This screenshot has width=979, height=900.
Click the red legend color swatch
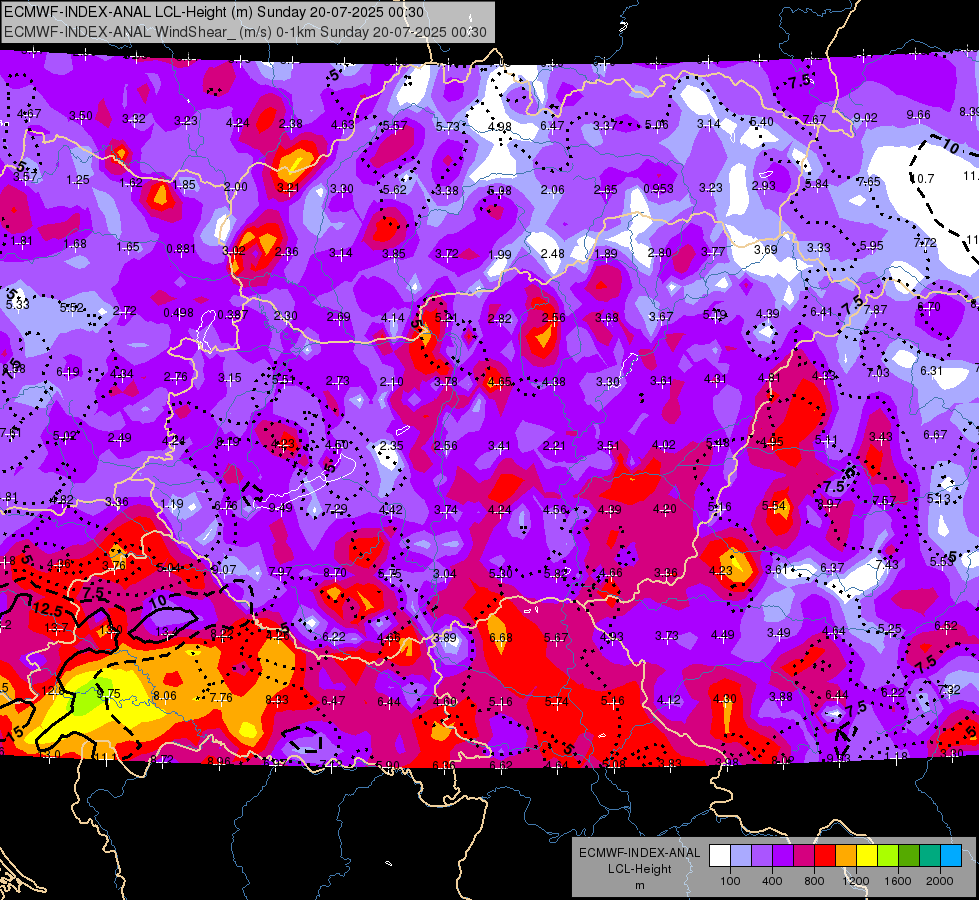coord(825,856)
